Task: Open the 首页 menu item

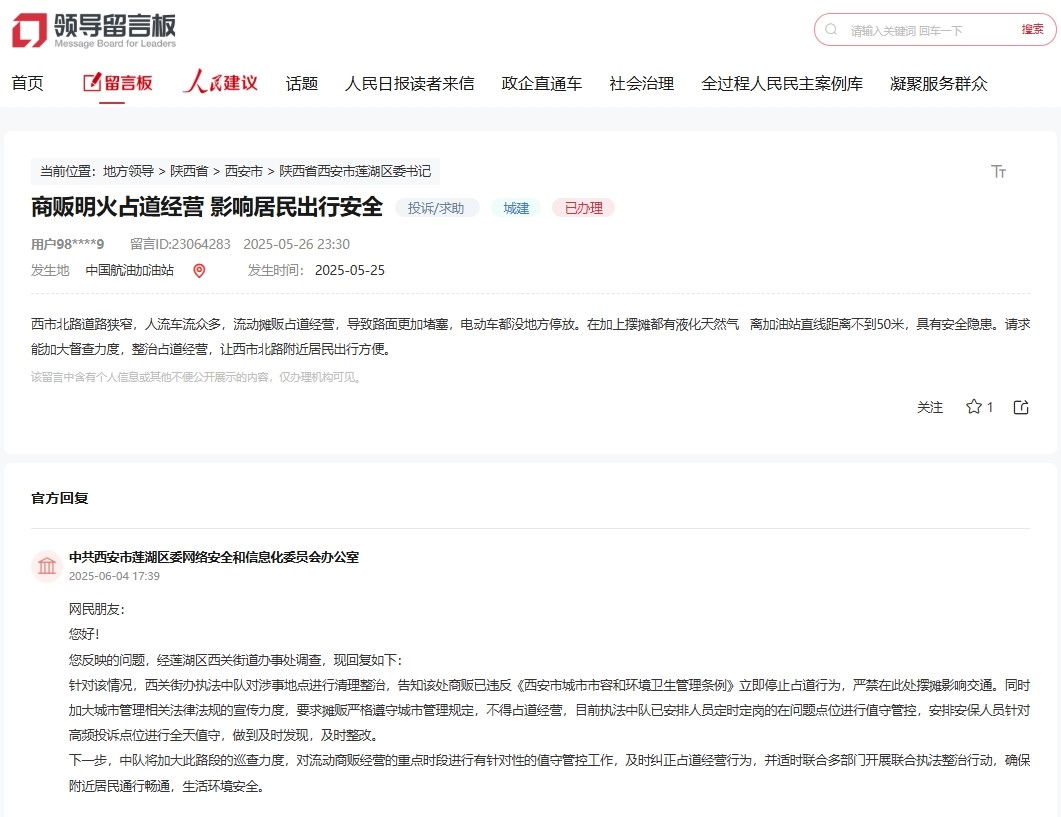Action: click(x=28, y=83)
